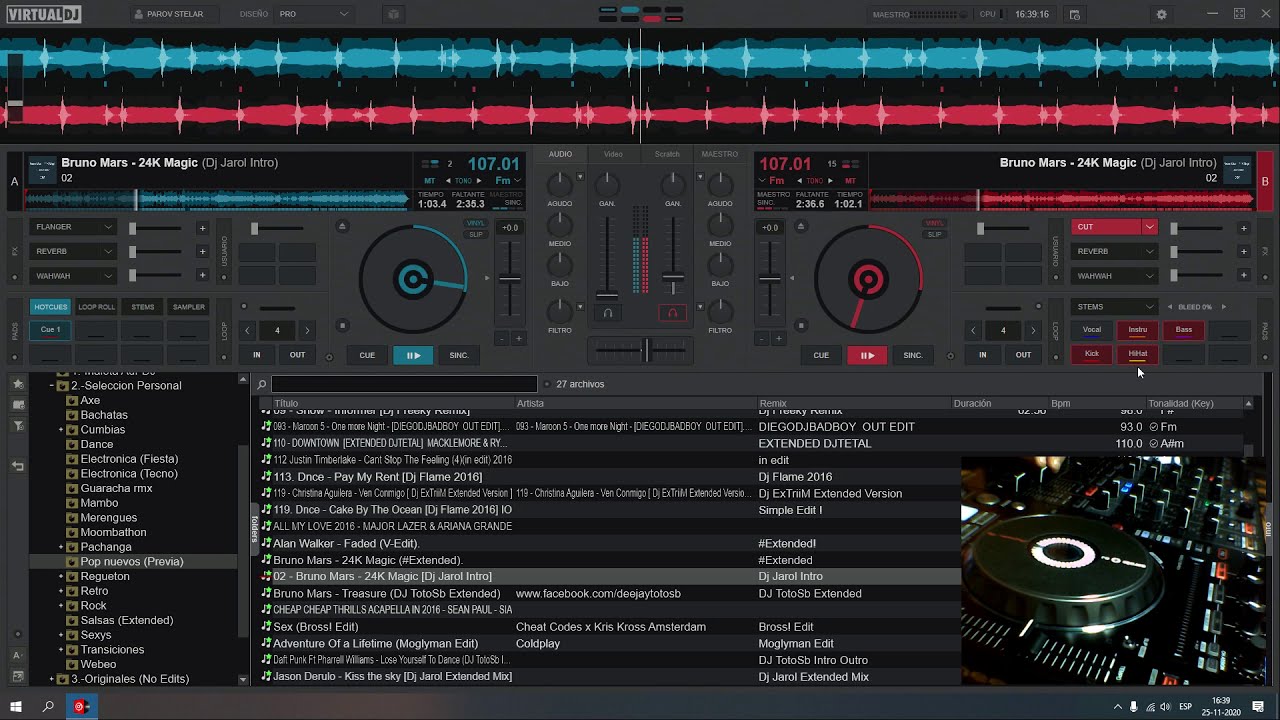Open Windows Start menu
The height and width of the screenshot is (720, 1280).
click(x=16, y=706)
